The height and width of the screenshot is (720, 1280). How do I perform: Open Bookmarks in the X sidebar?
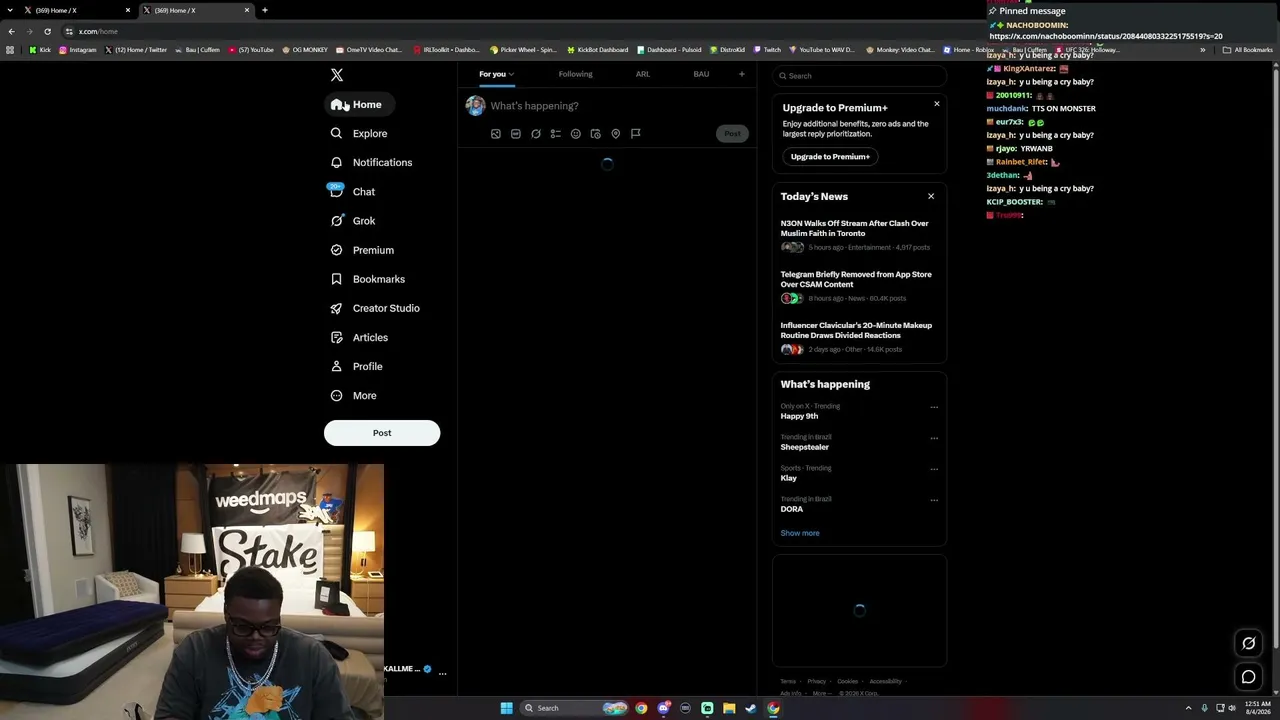pos(367,279)
